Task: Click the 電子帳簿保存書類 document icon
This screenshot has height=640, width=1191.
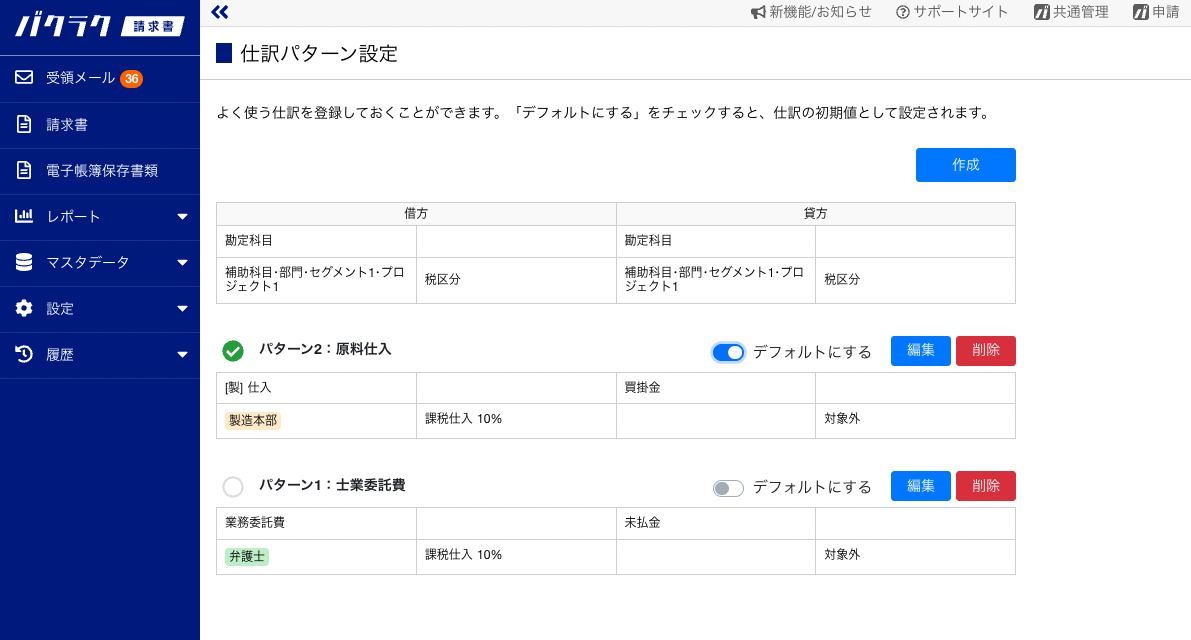Action: point(24,170)
